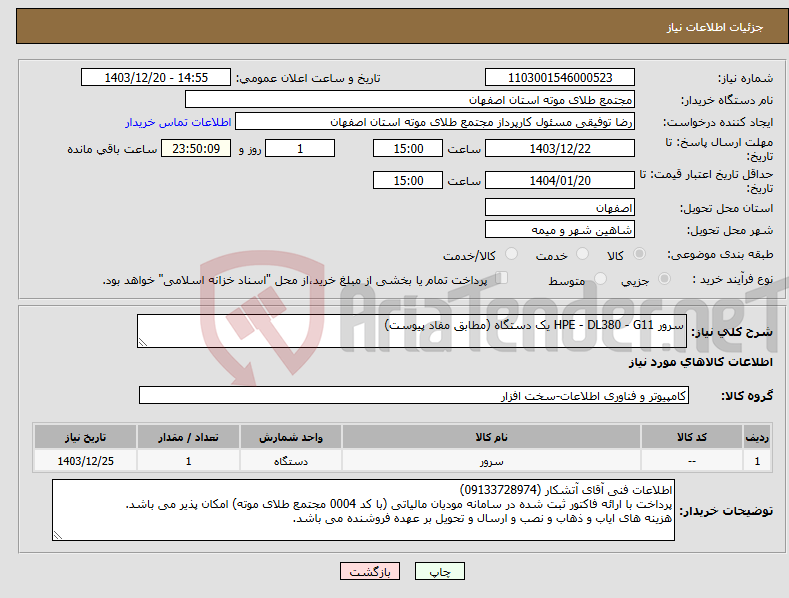Click the delivery city field شاهین شهر و میمه
Image resolution: width=789 pixels, height=598 pixels.
tap(560, 230)
